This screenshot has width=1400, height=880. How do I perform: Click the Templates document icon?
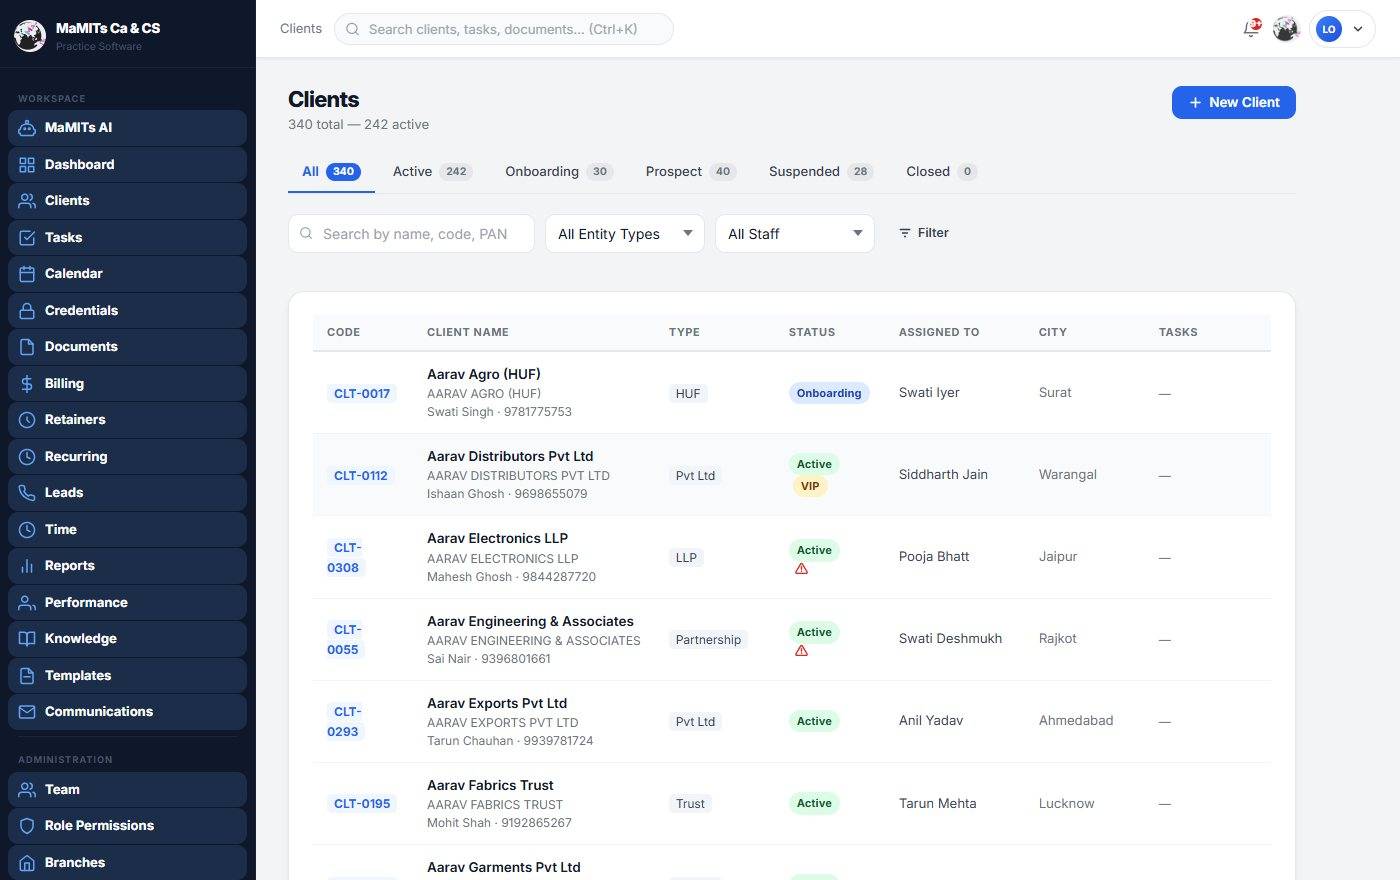(27, 676)
